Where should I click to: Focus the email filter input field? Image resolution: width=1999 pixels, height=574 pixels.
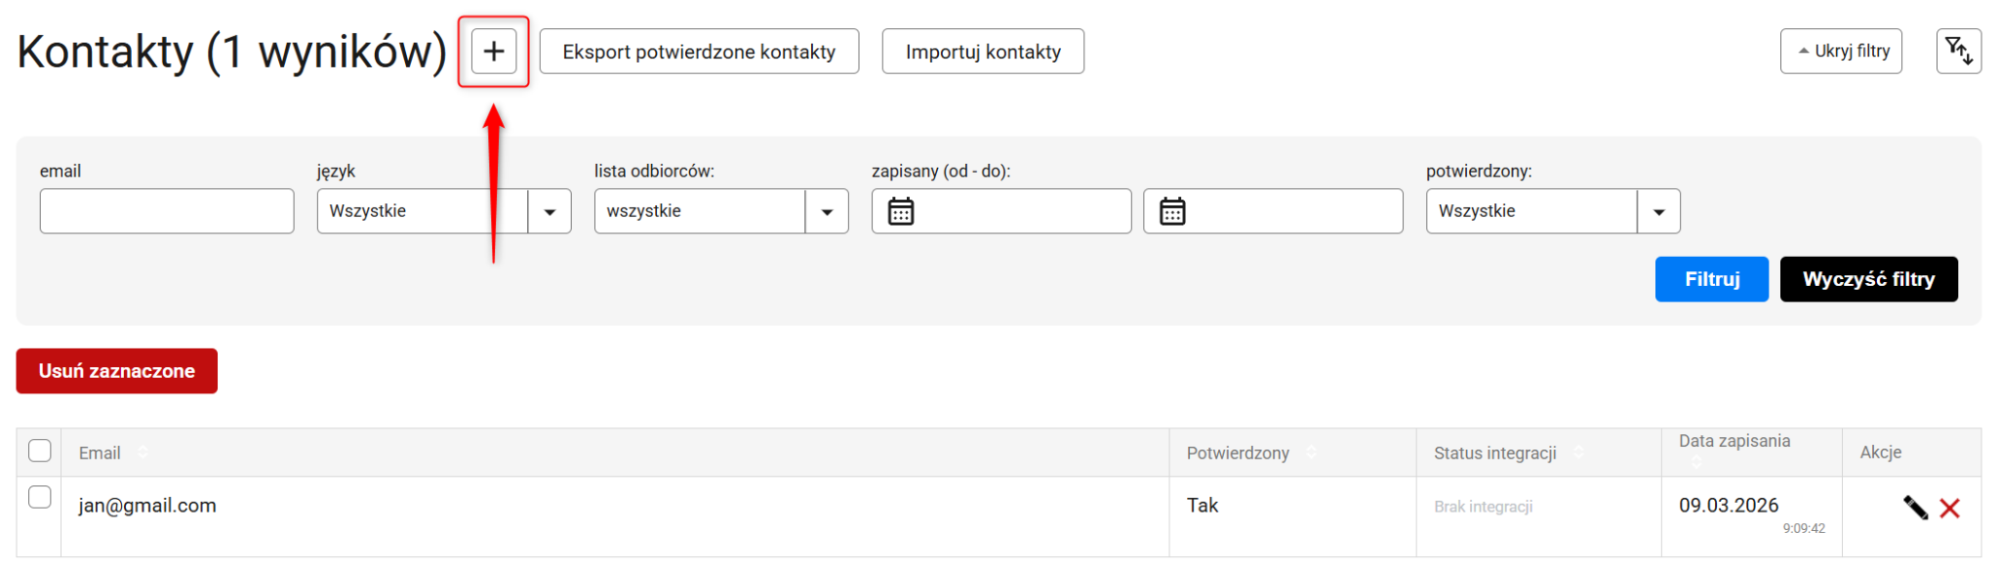pyautogui.click(x=167, y=211)
